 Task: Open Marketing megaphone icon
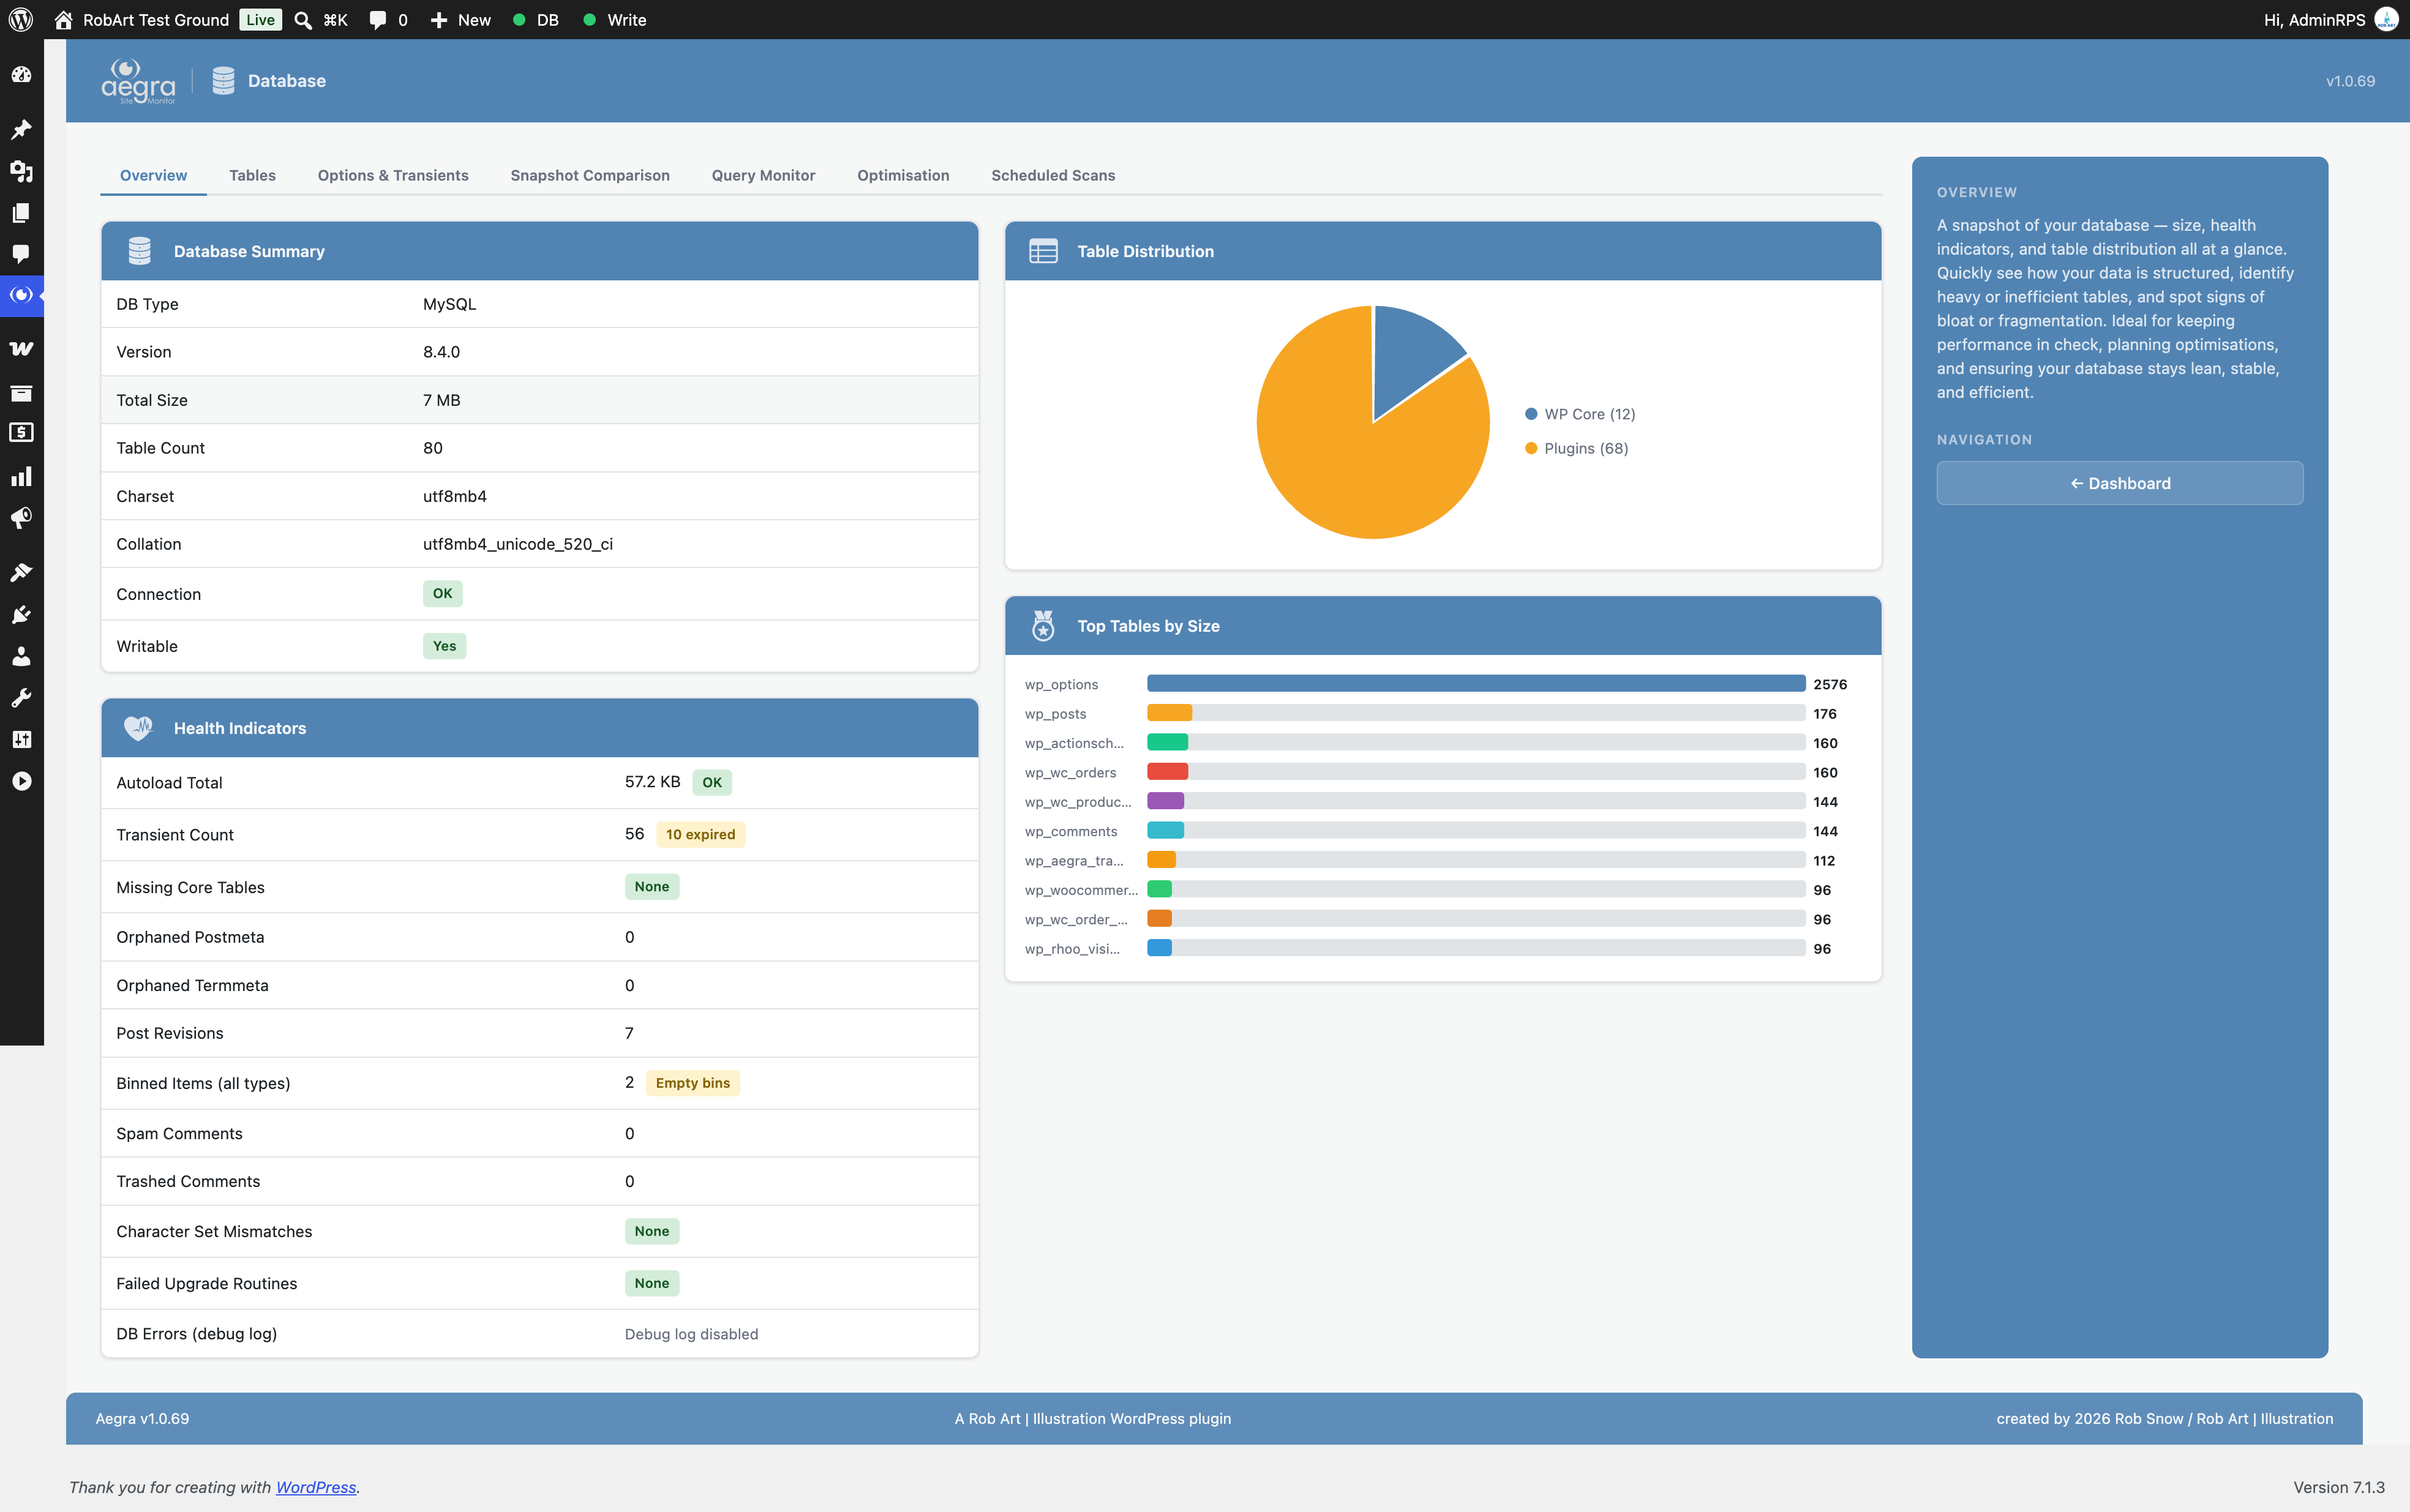21,517
